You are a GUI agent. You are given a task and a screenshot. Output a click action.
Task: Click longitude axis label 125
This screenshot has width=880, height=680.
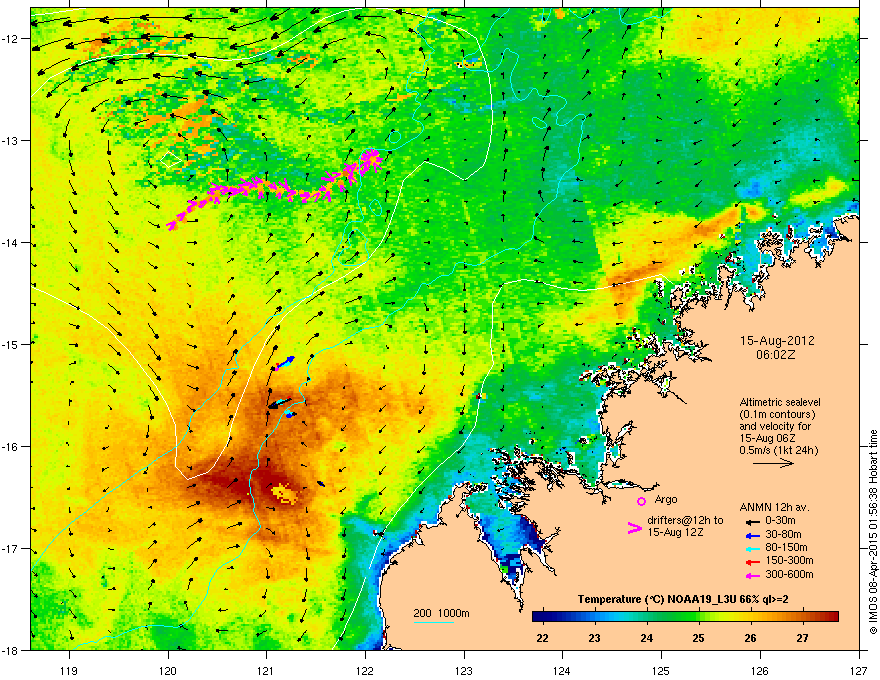(x=661, y=670)
